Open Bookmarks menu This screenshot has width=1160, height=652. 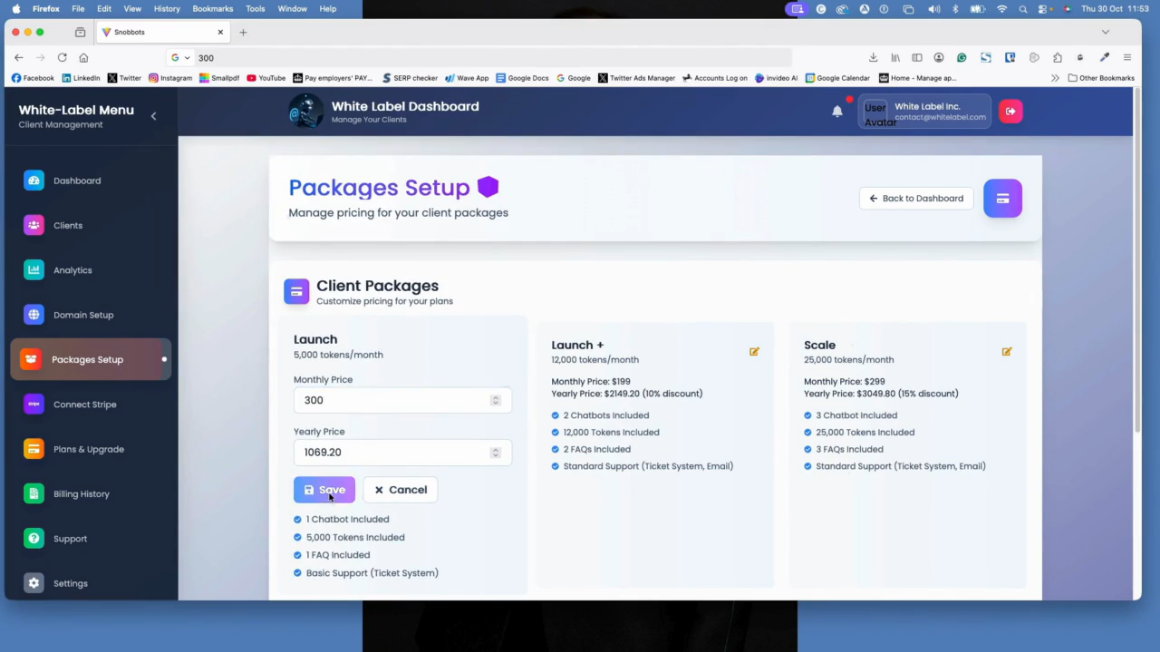click(212, 9)
